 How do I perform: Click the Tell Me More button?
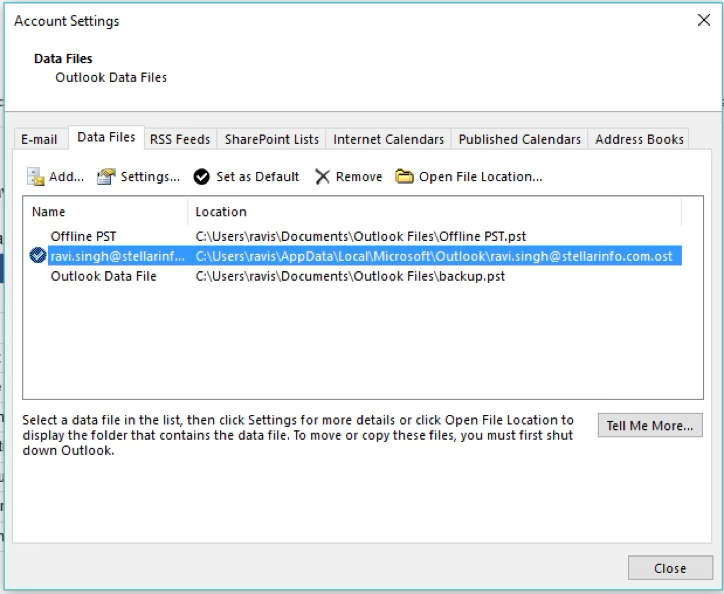650,425
